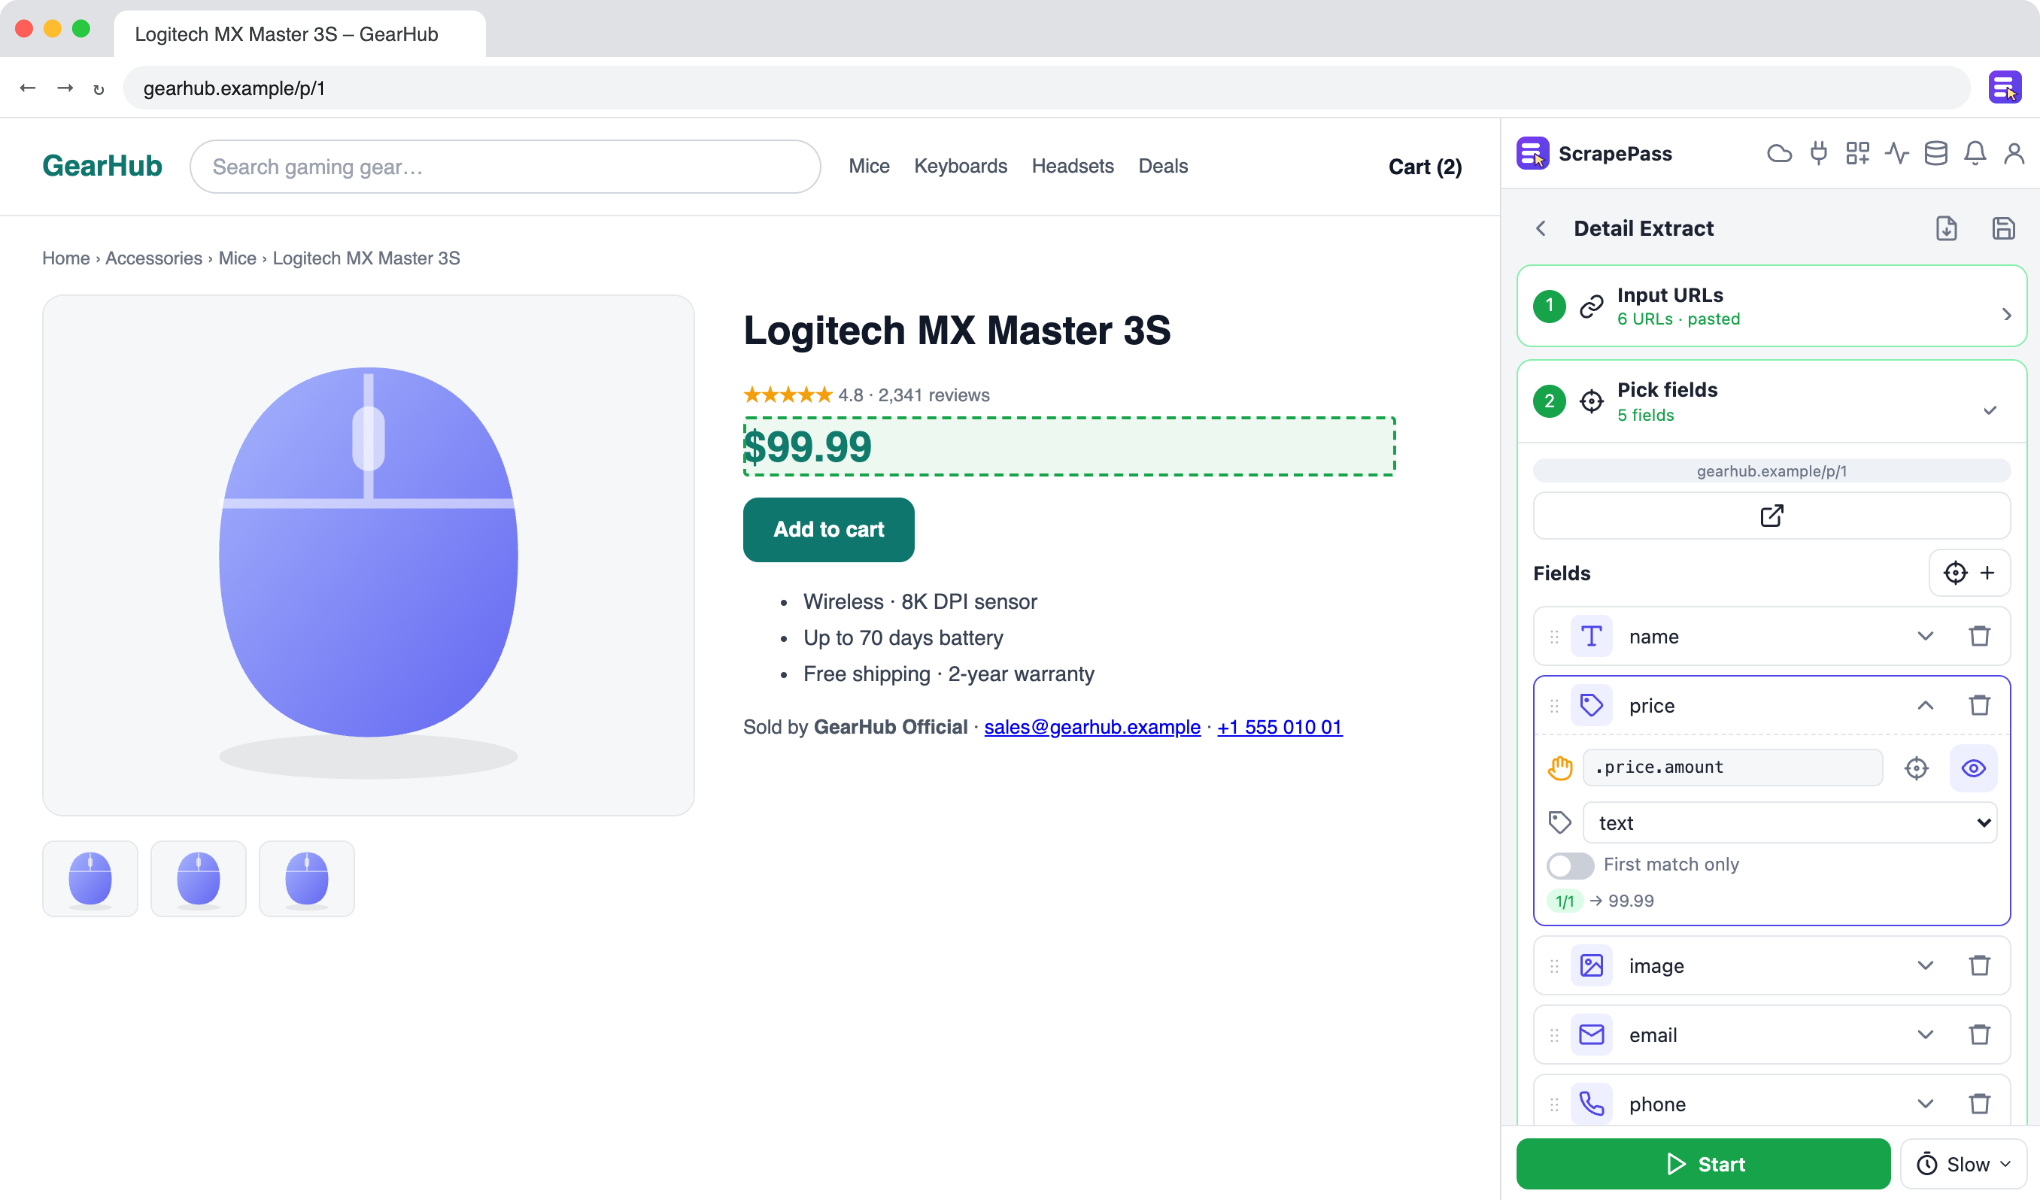Open the text extraction type dropdown

point(1790,822)
